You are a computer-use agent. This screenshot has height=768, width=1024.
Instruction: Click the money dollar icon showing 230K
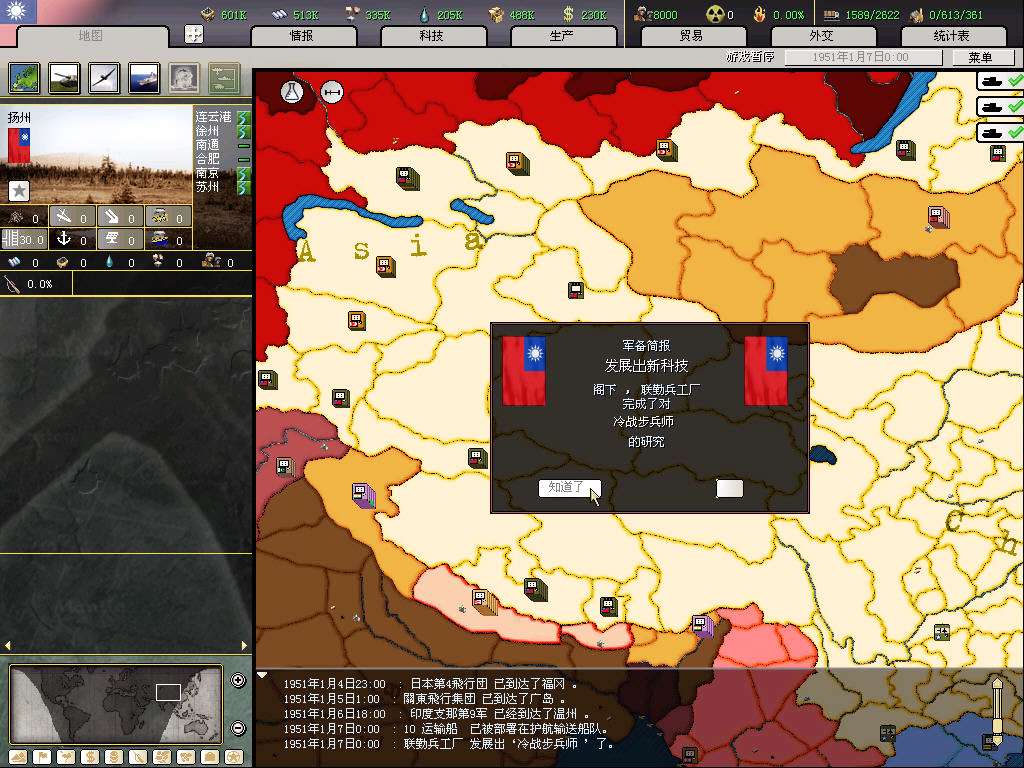pyautogui.click(x=568, y=14)
